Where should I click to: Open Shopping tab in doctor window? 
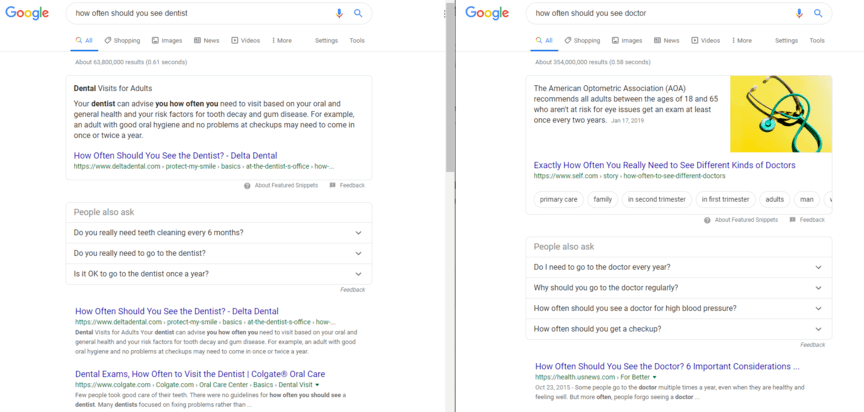click(x=582, y=41)
